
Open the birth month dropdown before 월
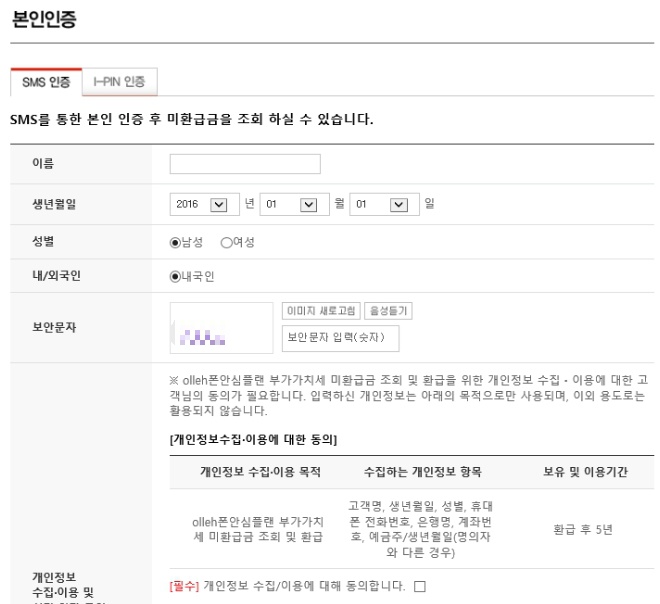pos(294,204)
